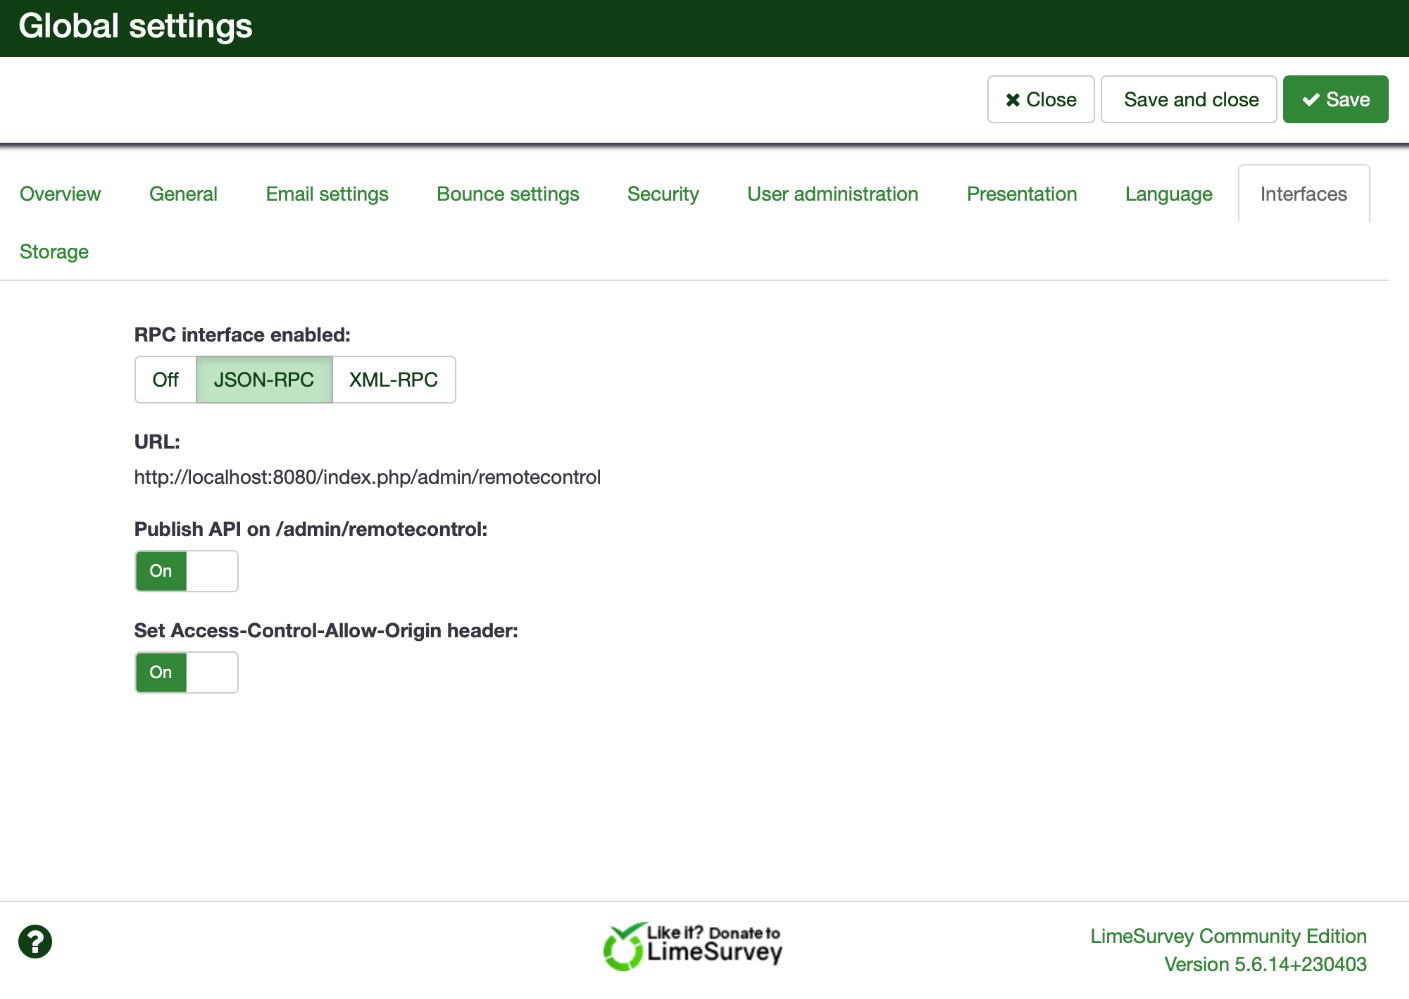Click the Close button
Viewport: 1409px width, 999px height.
click(x=1041, y=99)
